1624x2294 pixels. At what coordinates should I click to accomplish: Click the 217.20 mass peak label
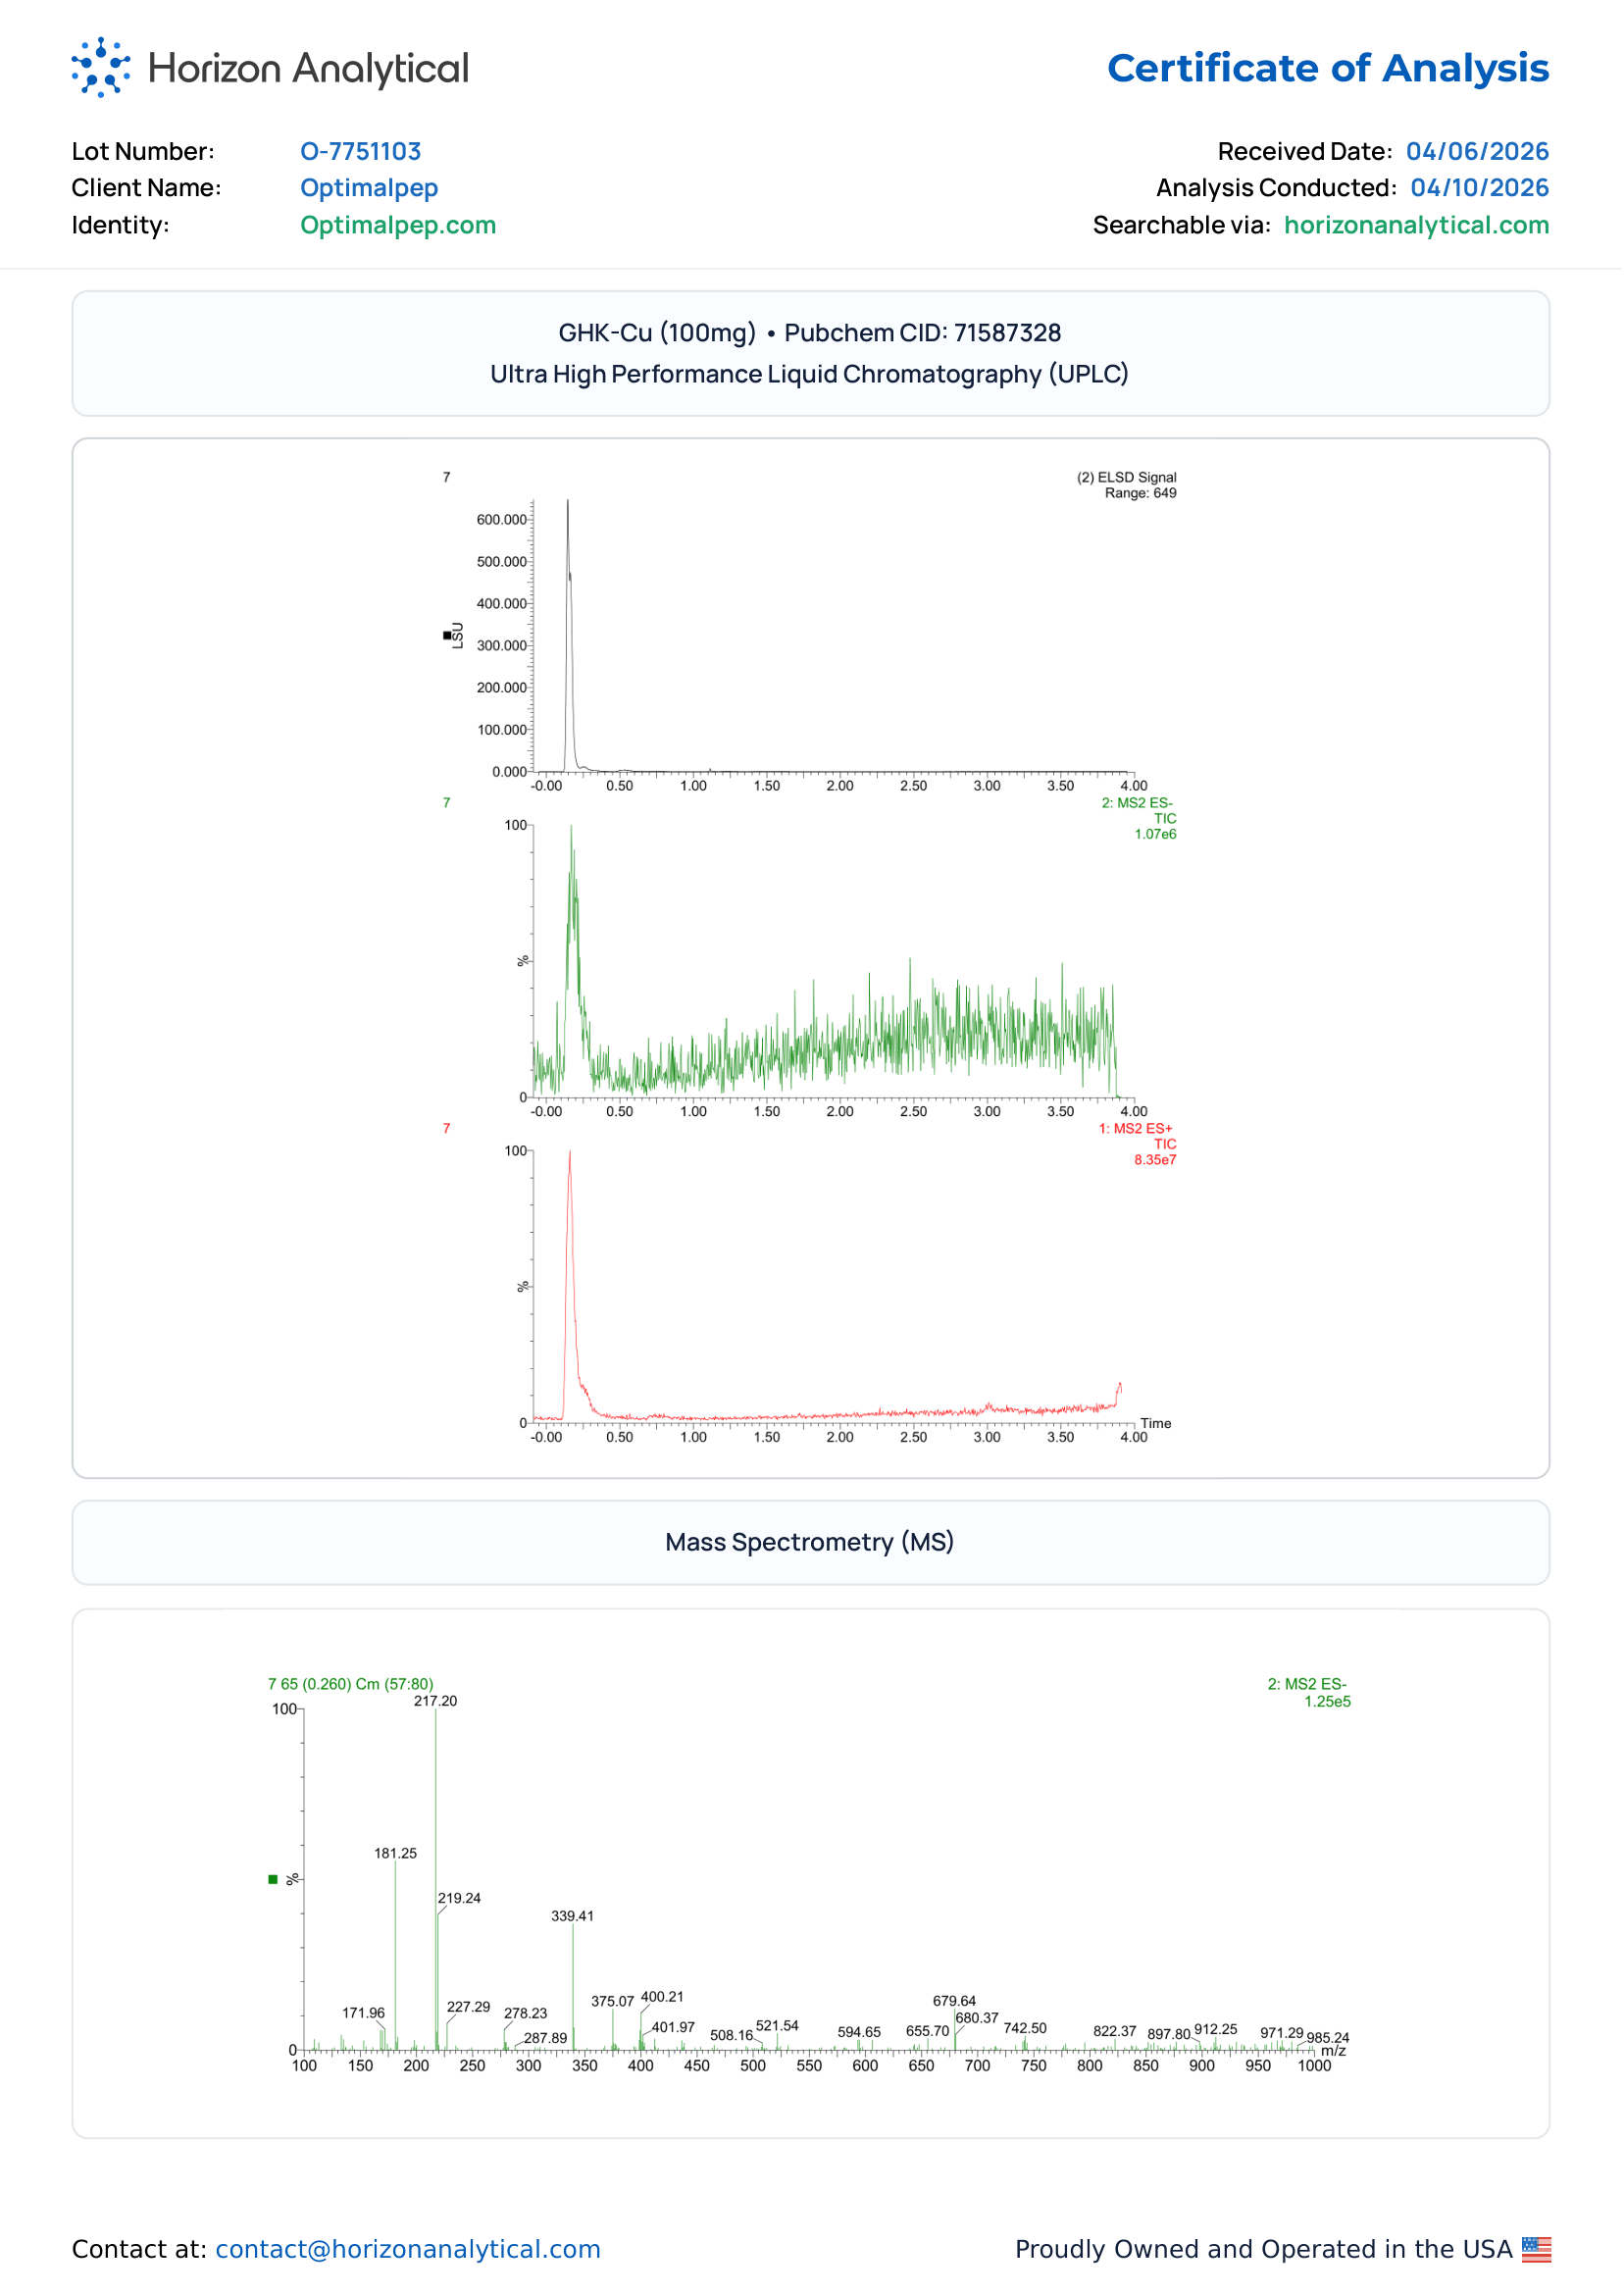coord(436,1702)
